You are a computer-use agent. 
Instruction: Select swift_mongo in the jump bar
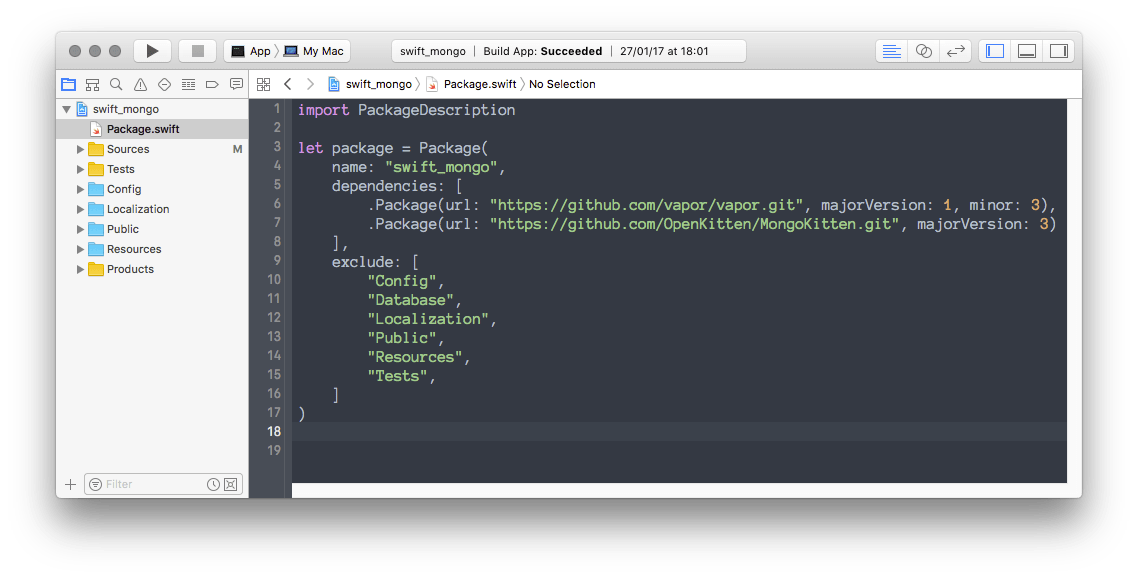click(x=370, y=84)
